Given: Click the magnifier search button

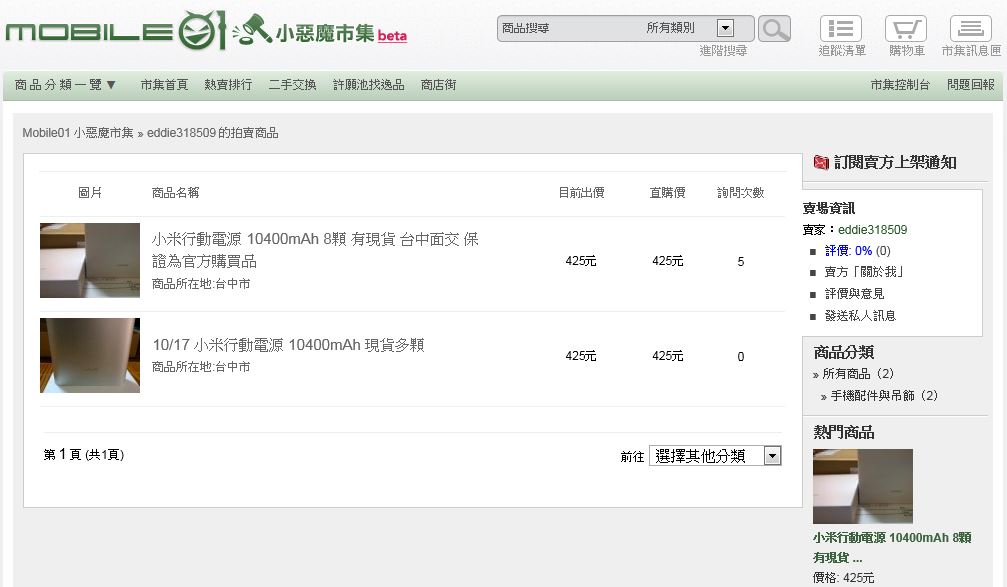Looking at the screenshot, I should point(774,29).
